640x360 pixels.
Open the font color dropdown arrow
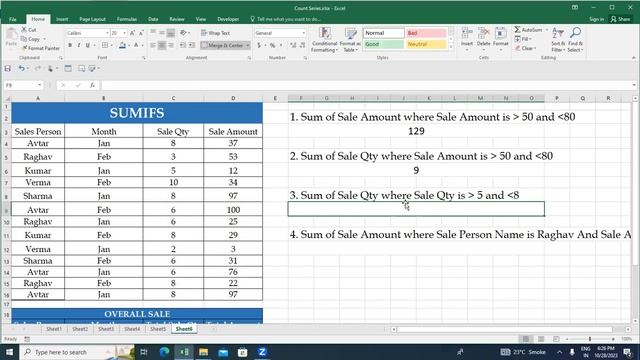pos(142,45)
